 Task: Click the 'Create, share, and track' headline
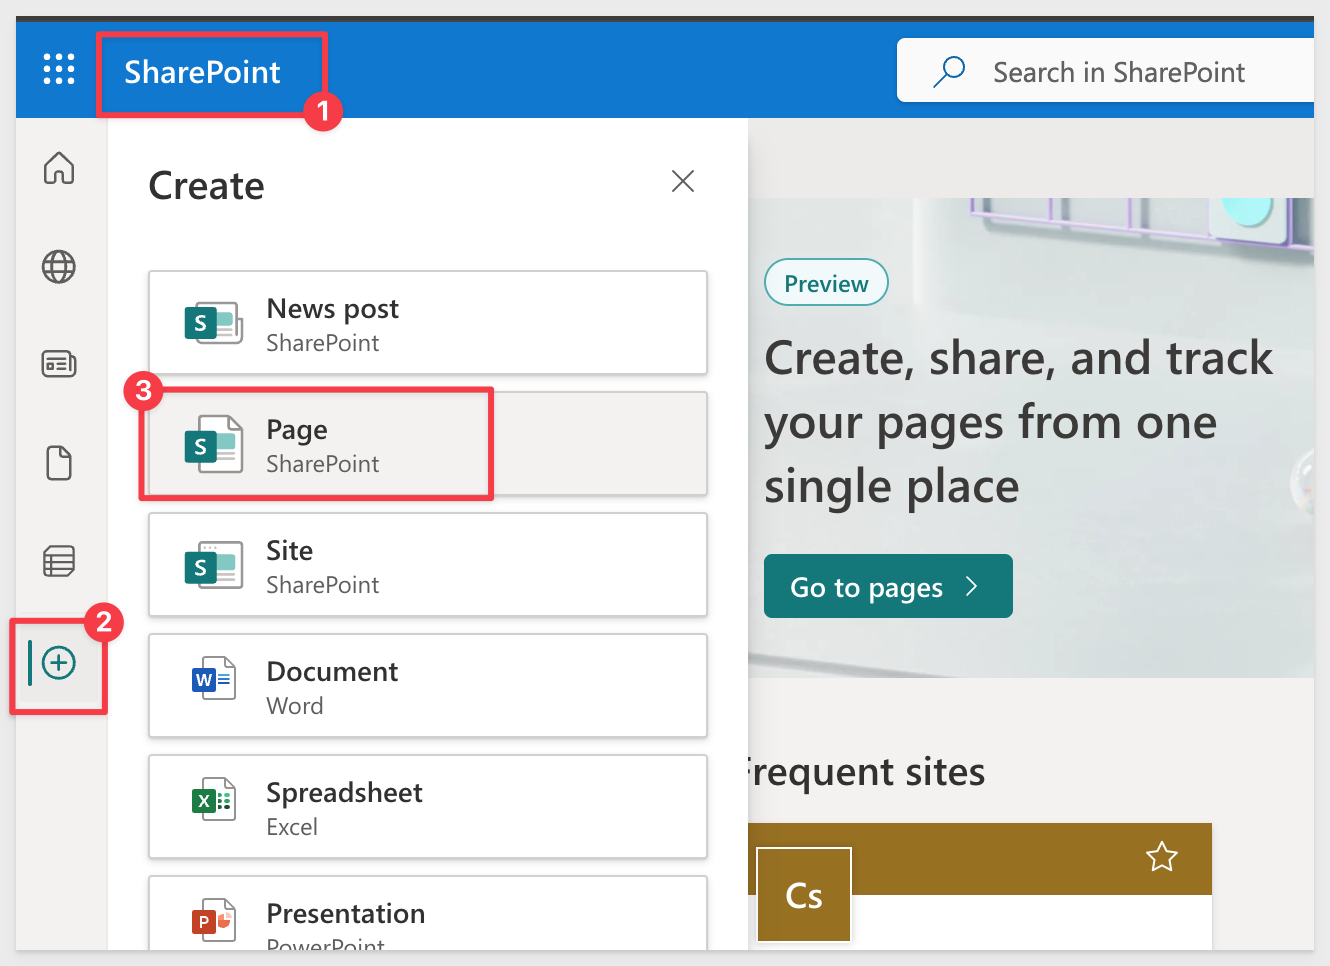click(x=1018, y=422)
